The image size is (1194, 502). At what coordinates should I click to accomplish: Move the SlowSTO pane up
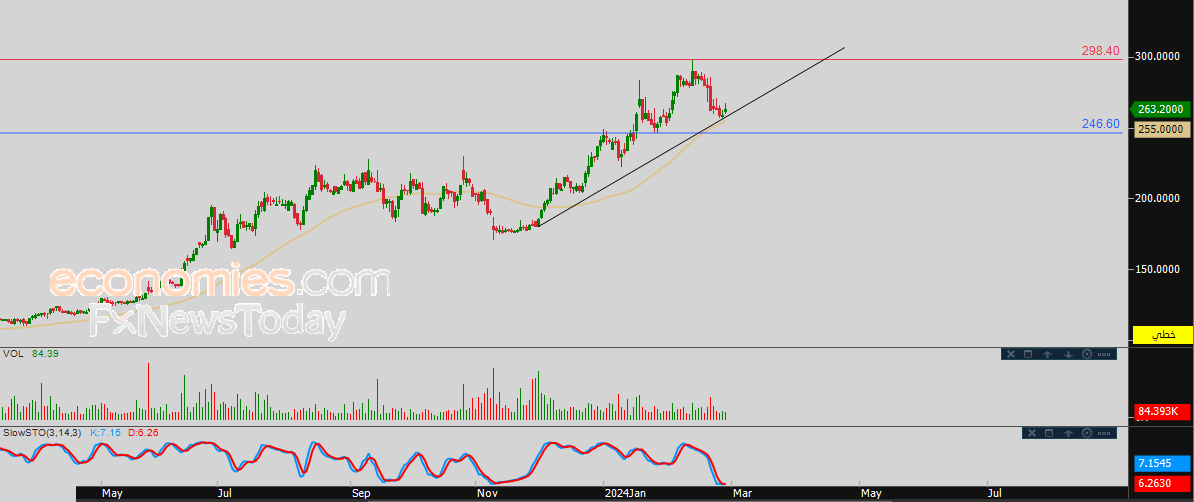[1068, 433]
